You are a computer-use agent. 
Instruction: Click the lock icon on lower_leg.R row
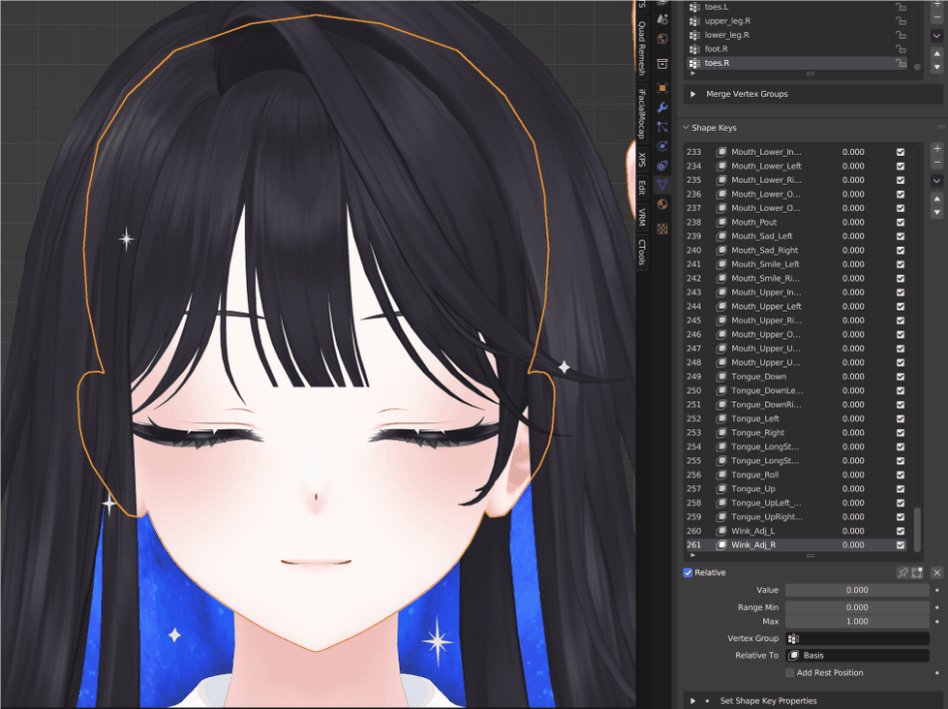tap(901, 35)
